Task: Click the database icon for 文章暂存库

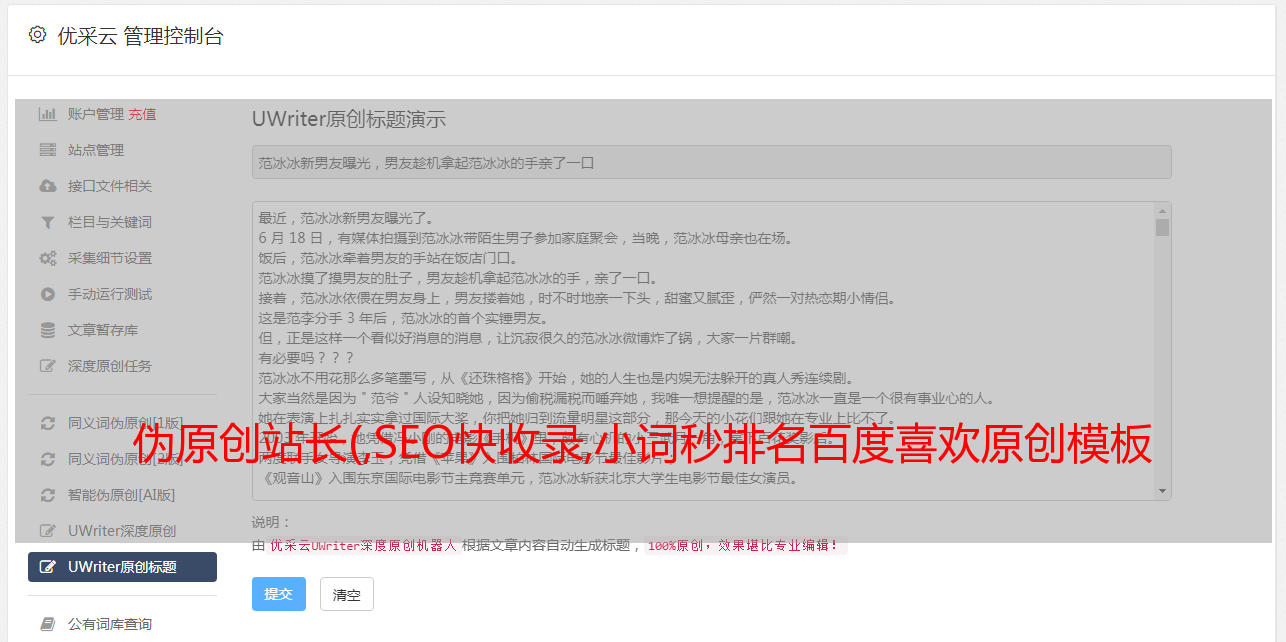Action: [x=47, y=330]
